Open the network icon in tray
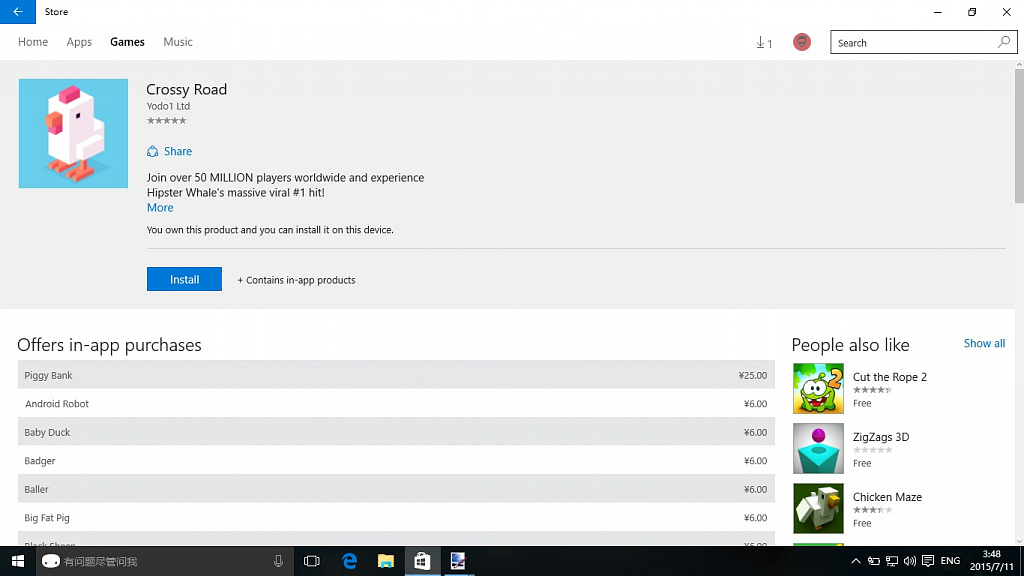The image size is (1024, 576). [891, 561]
